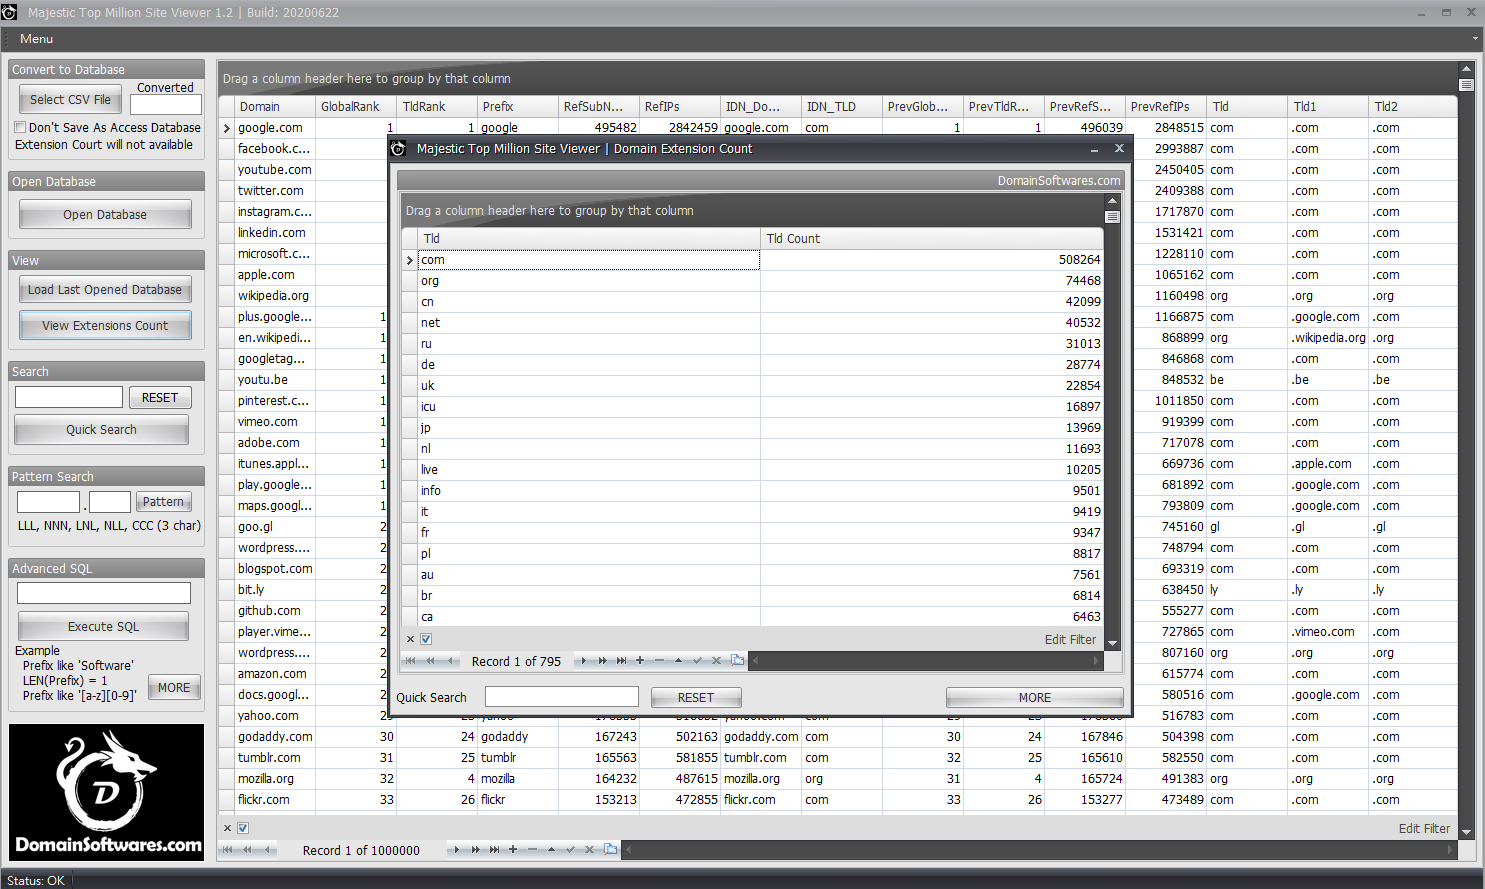The height and width of the screenshot is (889, 1485).
Task: Go to first record in Domain Extension Count navigator
Action: coord(410,660)
